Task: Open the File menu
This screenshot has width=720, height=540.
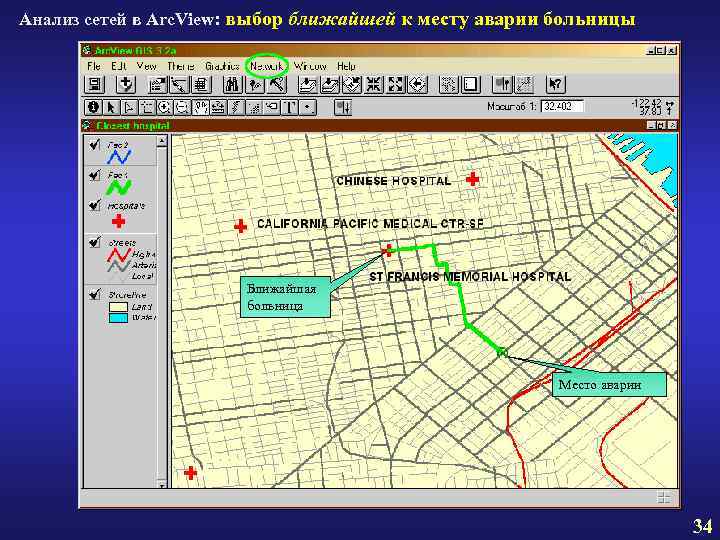Action: 94,66
